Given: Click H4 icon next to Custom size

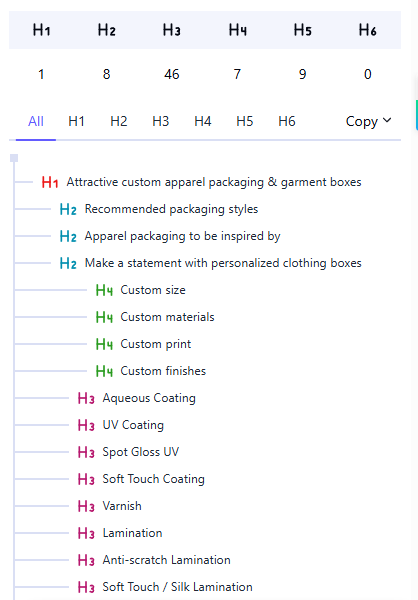Looking at the screenshot, I should [x=104, y=290].
